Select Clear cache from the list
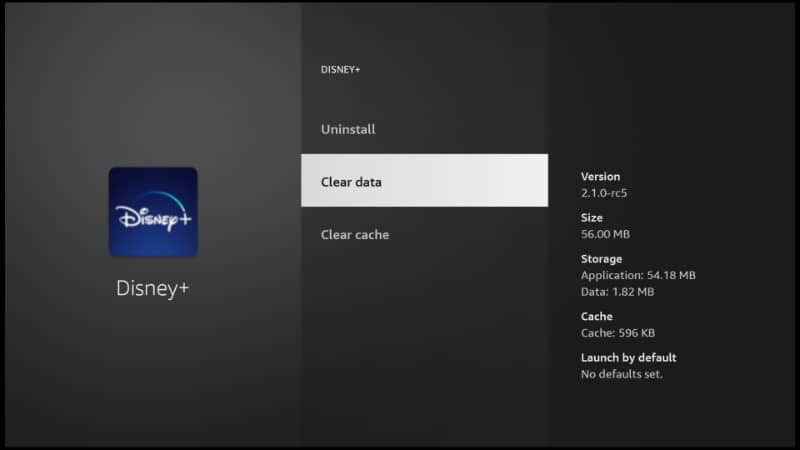Screen dimensions: 800x450 [x=355, y=234]
